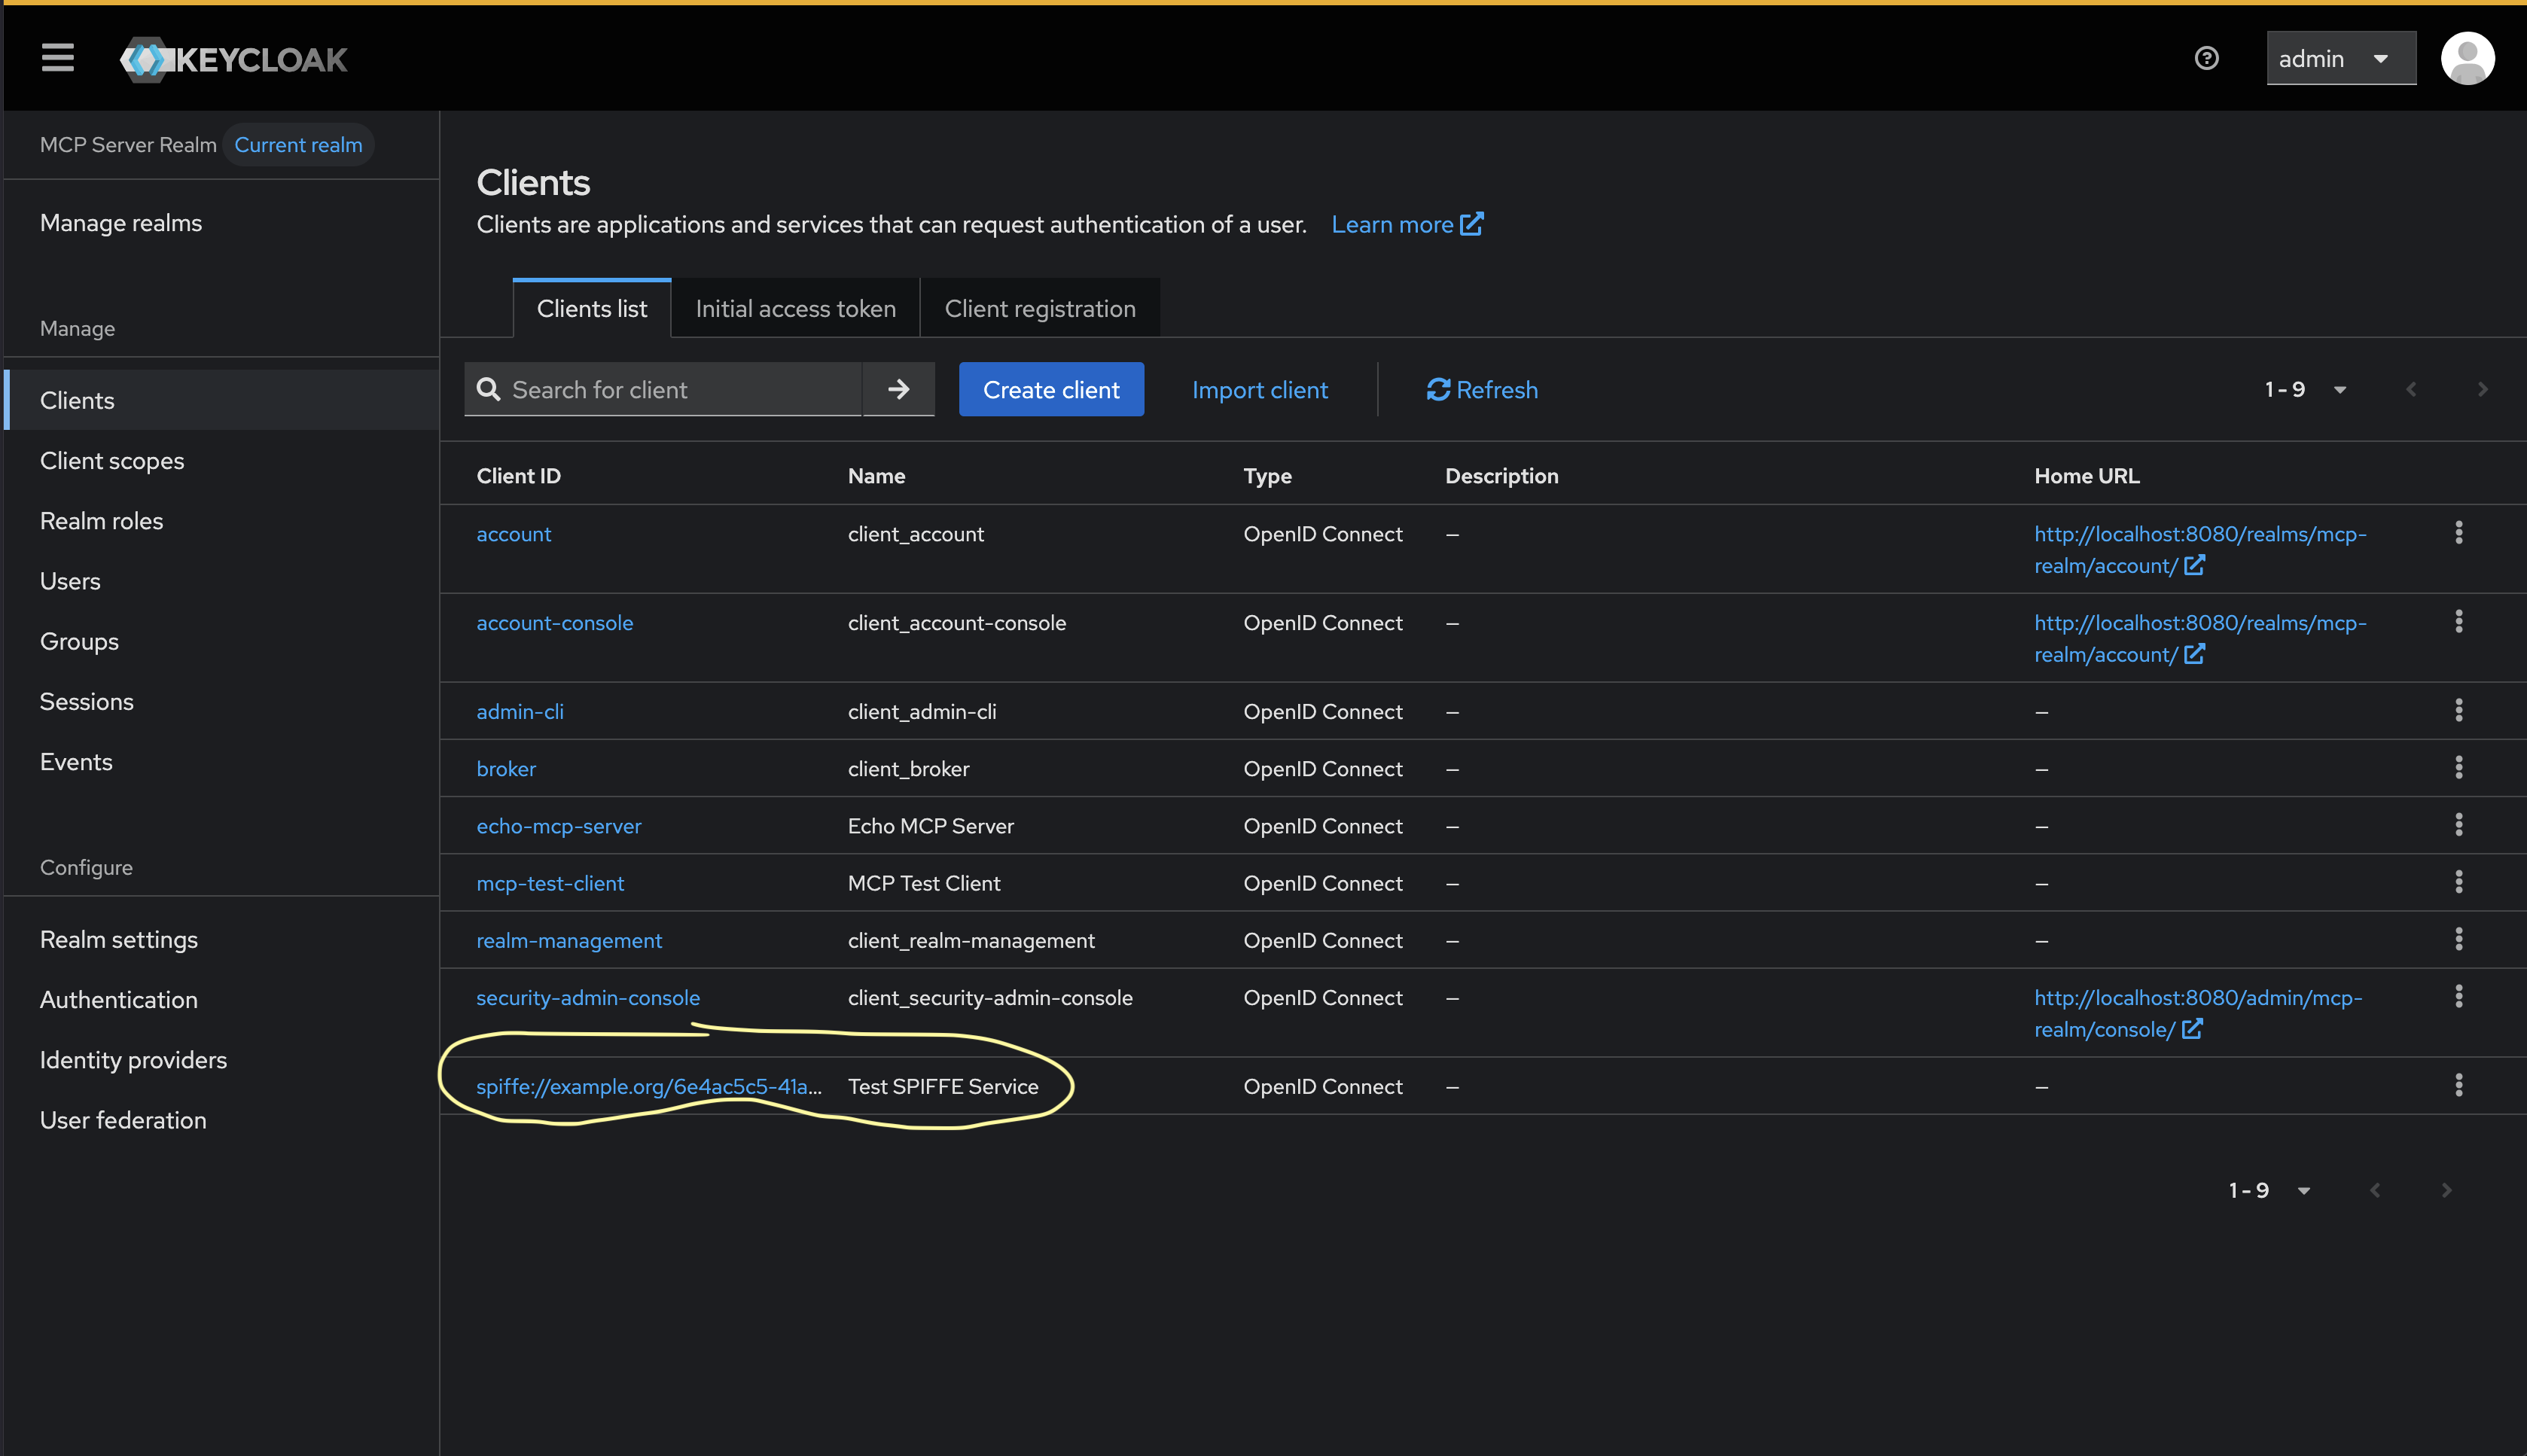Open kebab menu for account row
Image resolution: width=2527 pixels, height=1456 pixels.
pos(2458,533)
